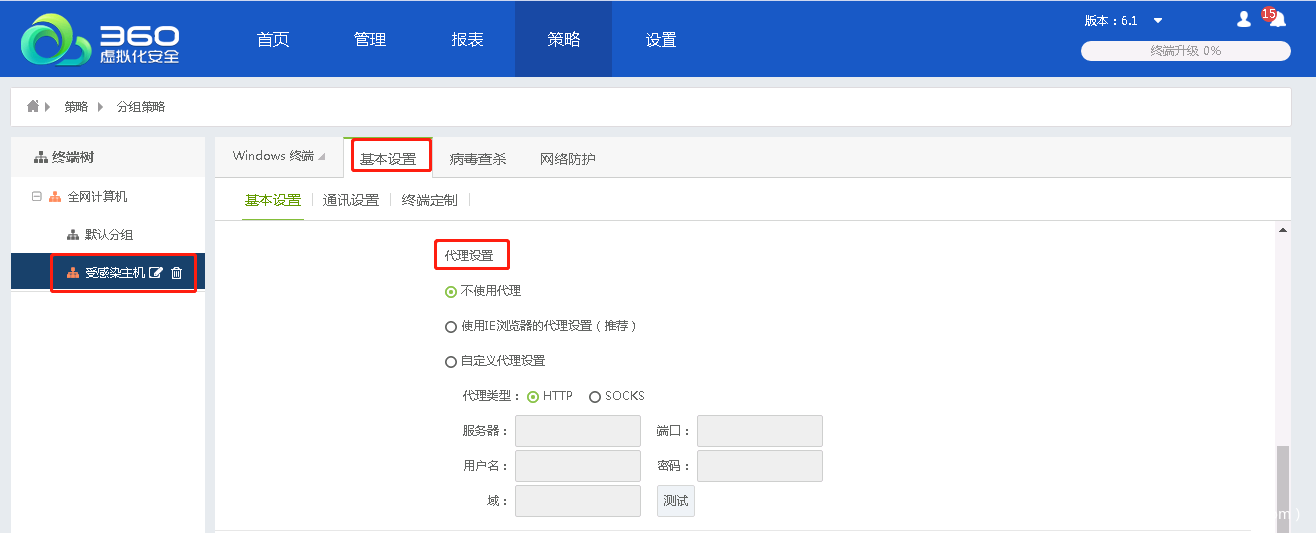Click the home icon in breadcrumb
The height and width of the screenshot is (533, 1316).
pyautogui.click(x=32, y=106)
